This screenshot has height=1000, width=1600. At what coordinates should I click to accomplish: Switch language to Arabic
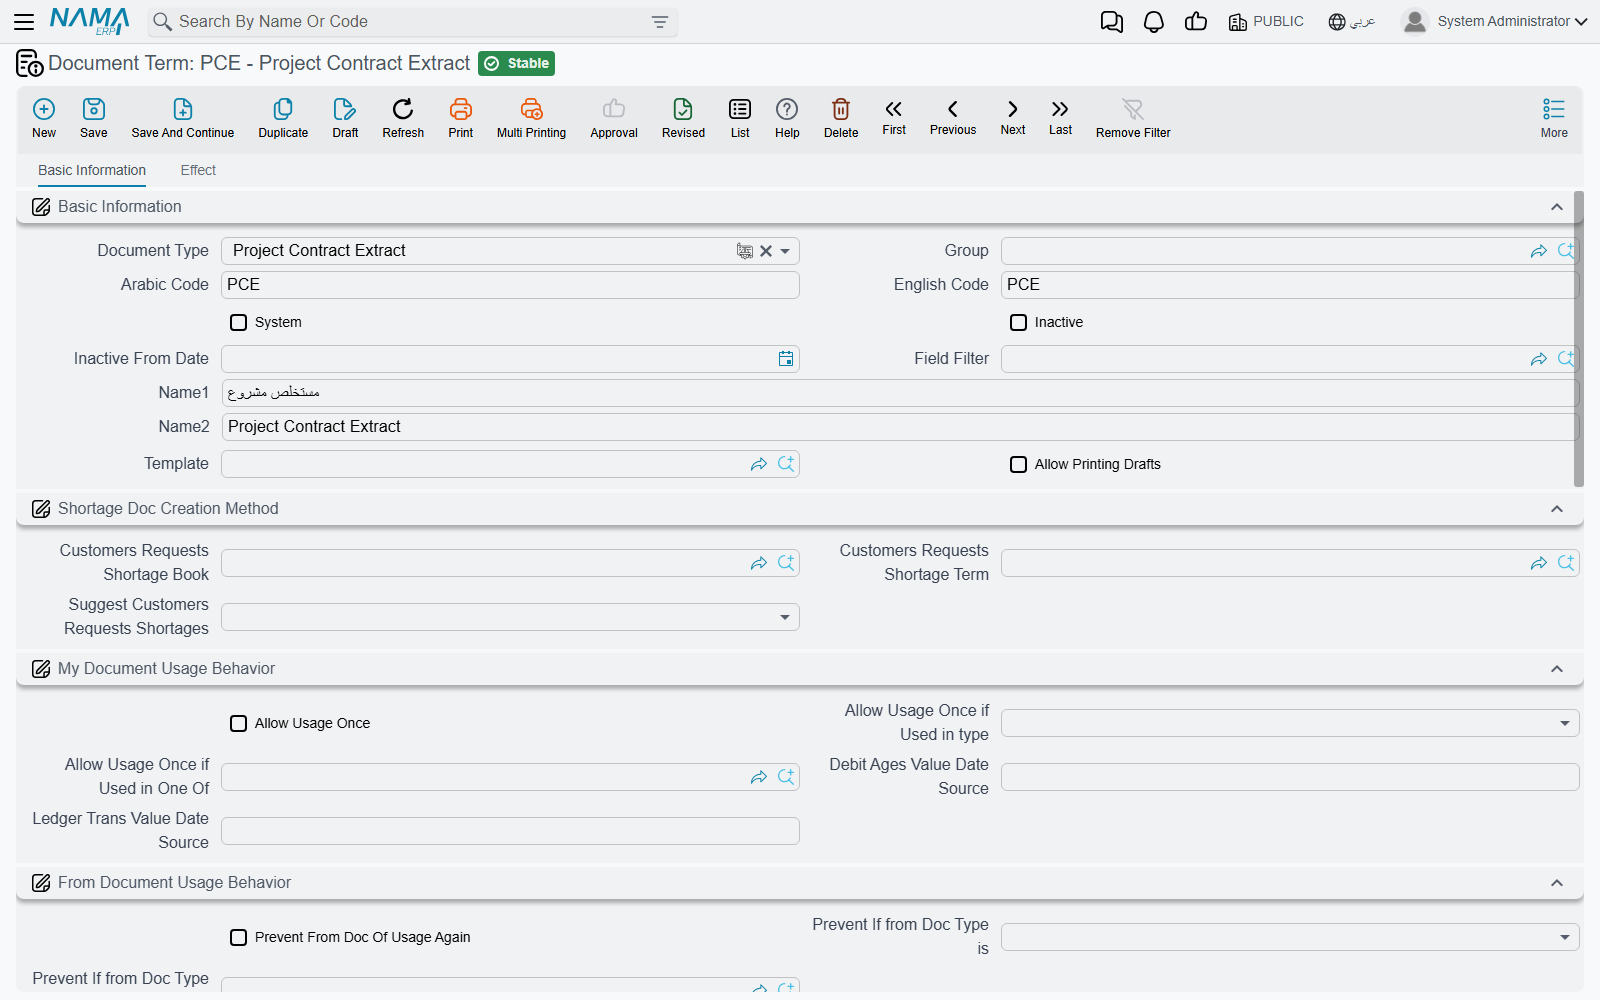pyautogui.click(x=1352, y=21)
